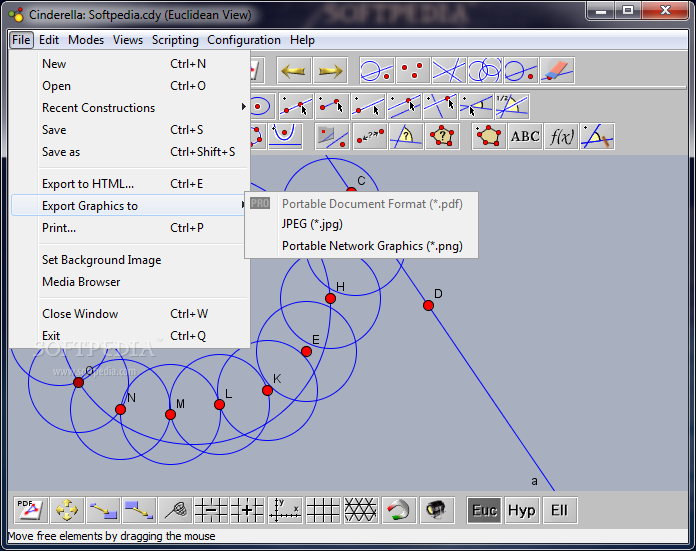The height and width of the screenshot is (551, 696).
Task: Toggle the triangular grid display
Action: (x=361, y=510)
